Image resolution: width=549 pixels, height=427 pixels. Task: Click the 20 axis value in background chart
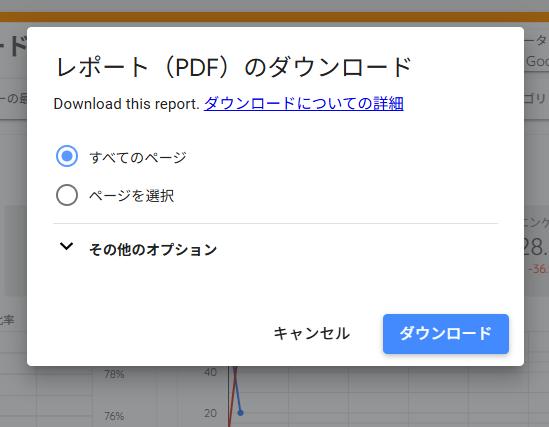coord(210,413)
